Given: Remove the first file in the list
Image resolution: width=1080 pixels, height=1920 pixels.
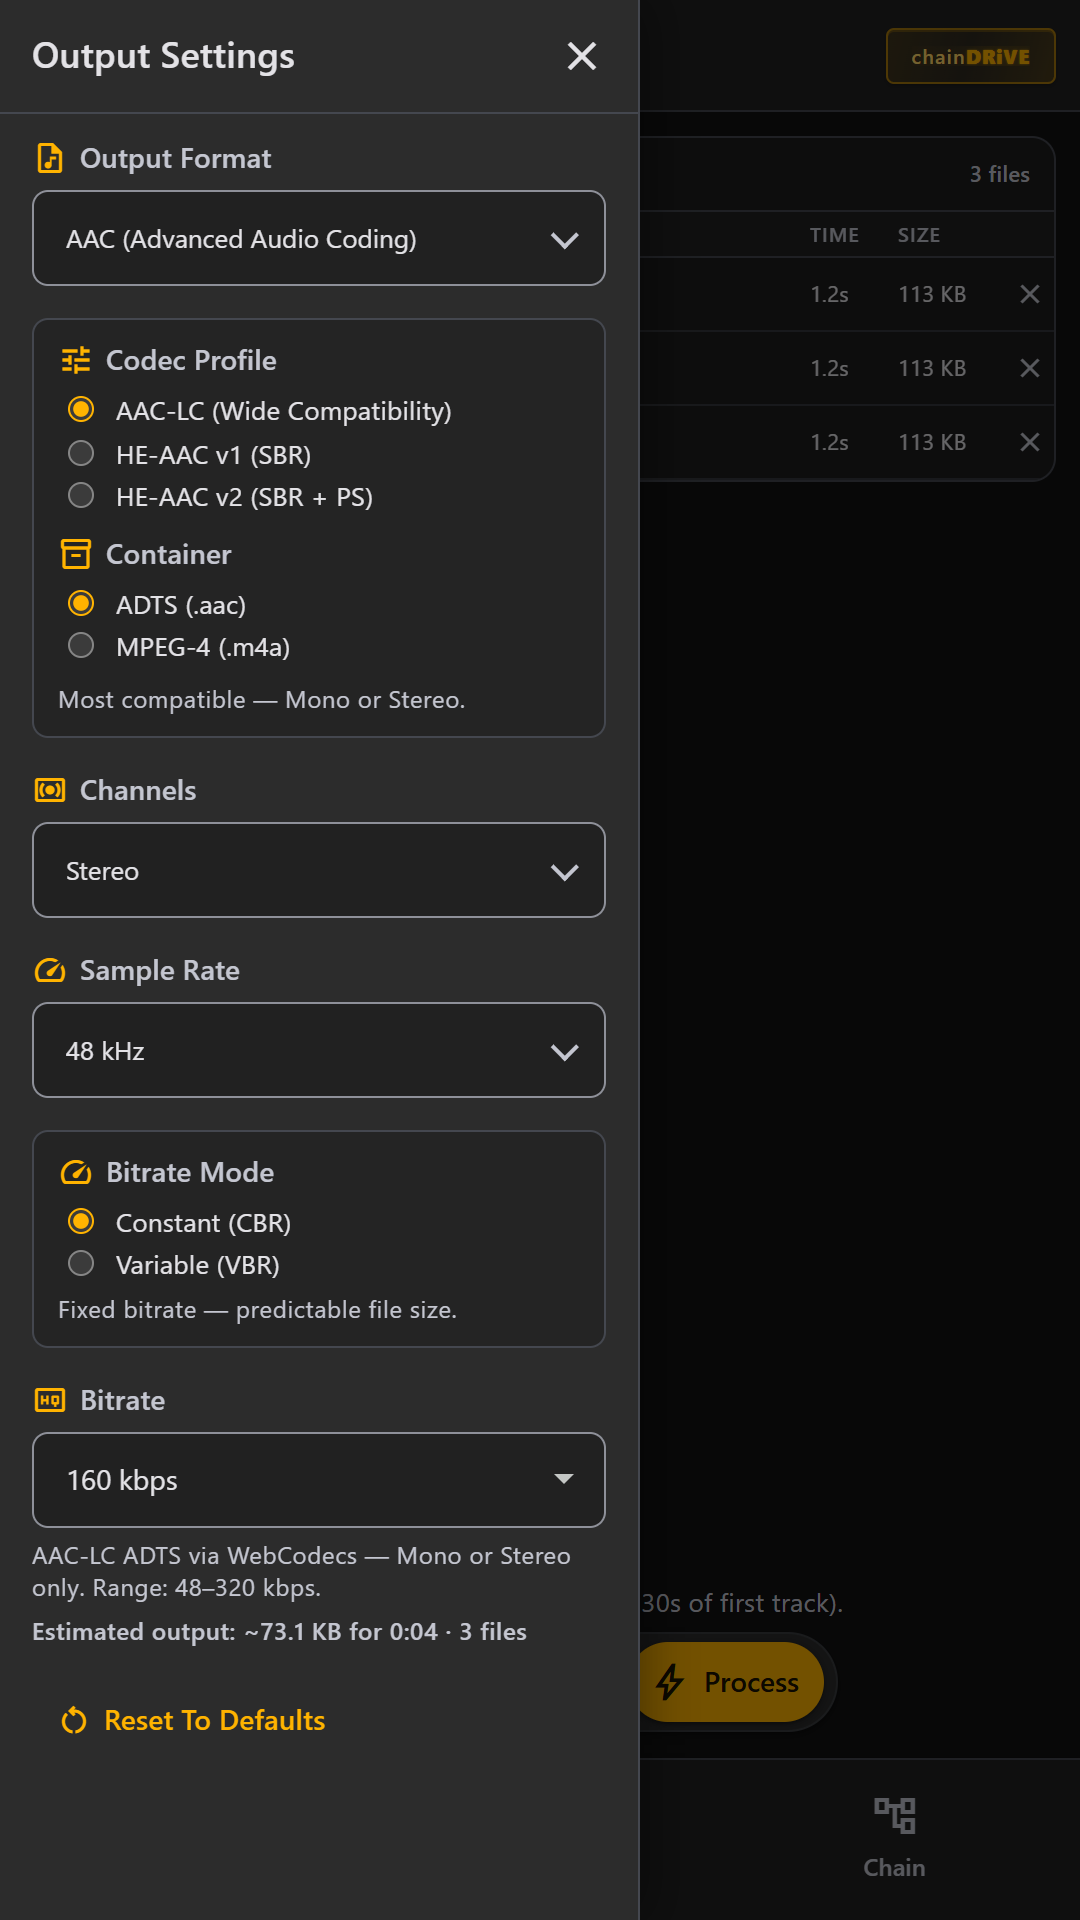Looking at the screenshot, I should [1030, 294].
